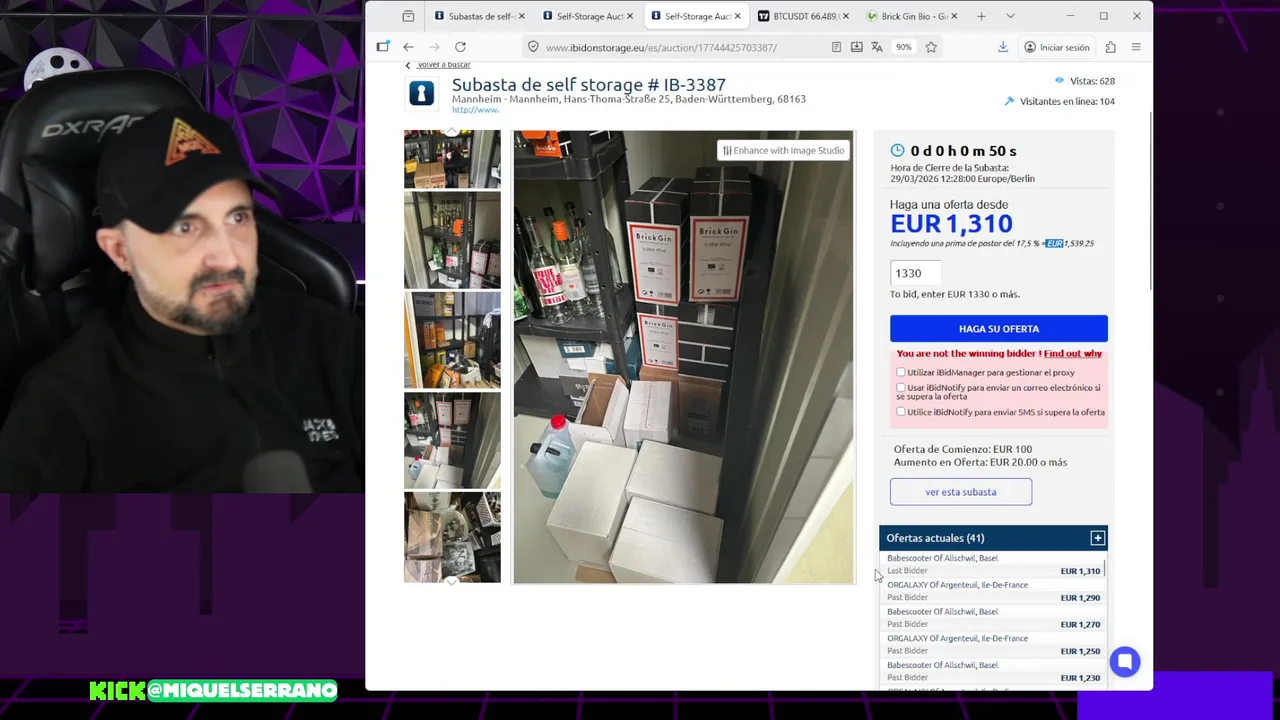This screenshot has height=720, width=1280.
Task: Switch to Brick Gin Bio tab
Action: point(912,16)
